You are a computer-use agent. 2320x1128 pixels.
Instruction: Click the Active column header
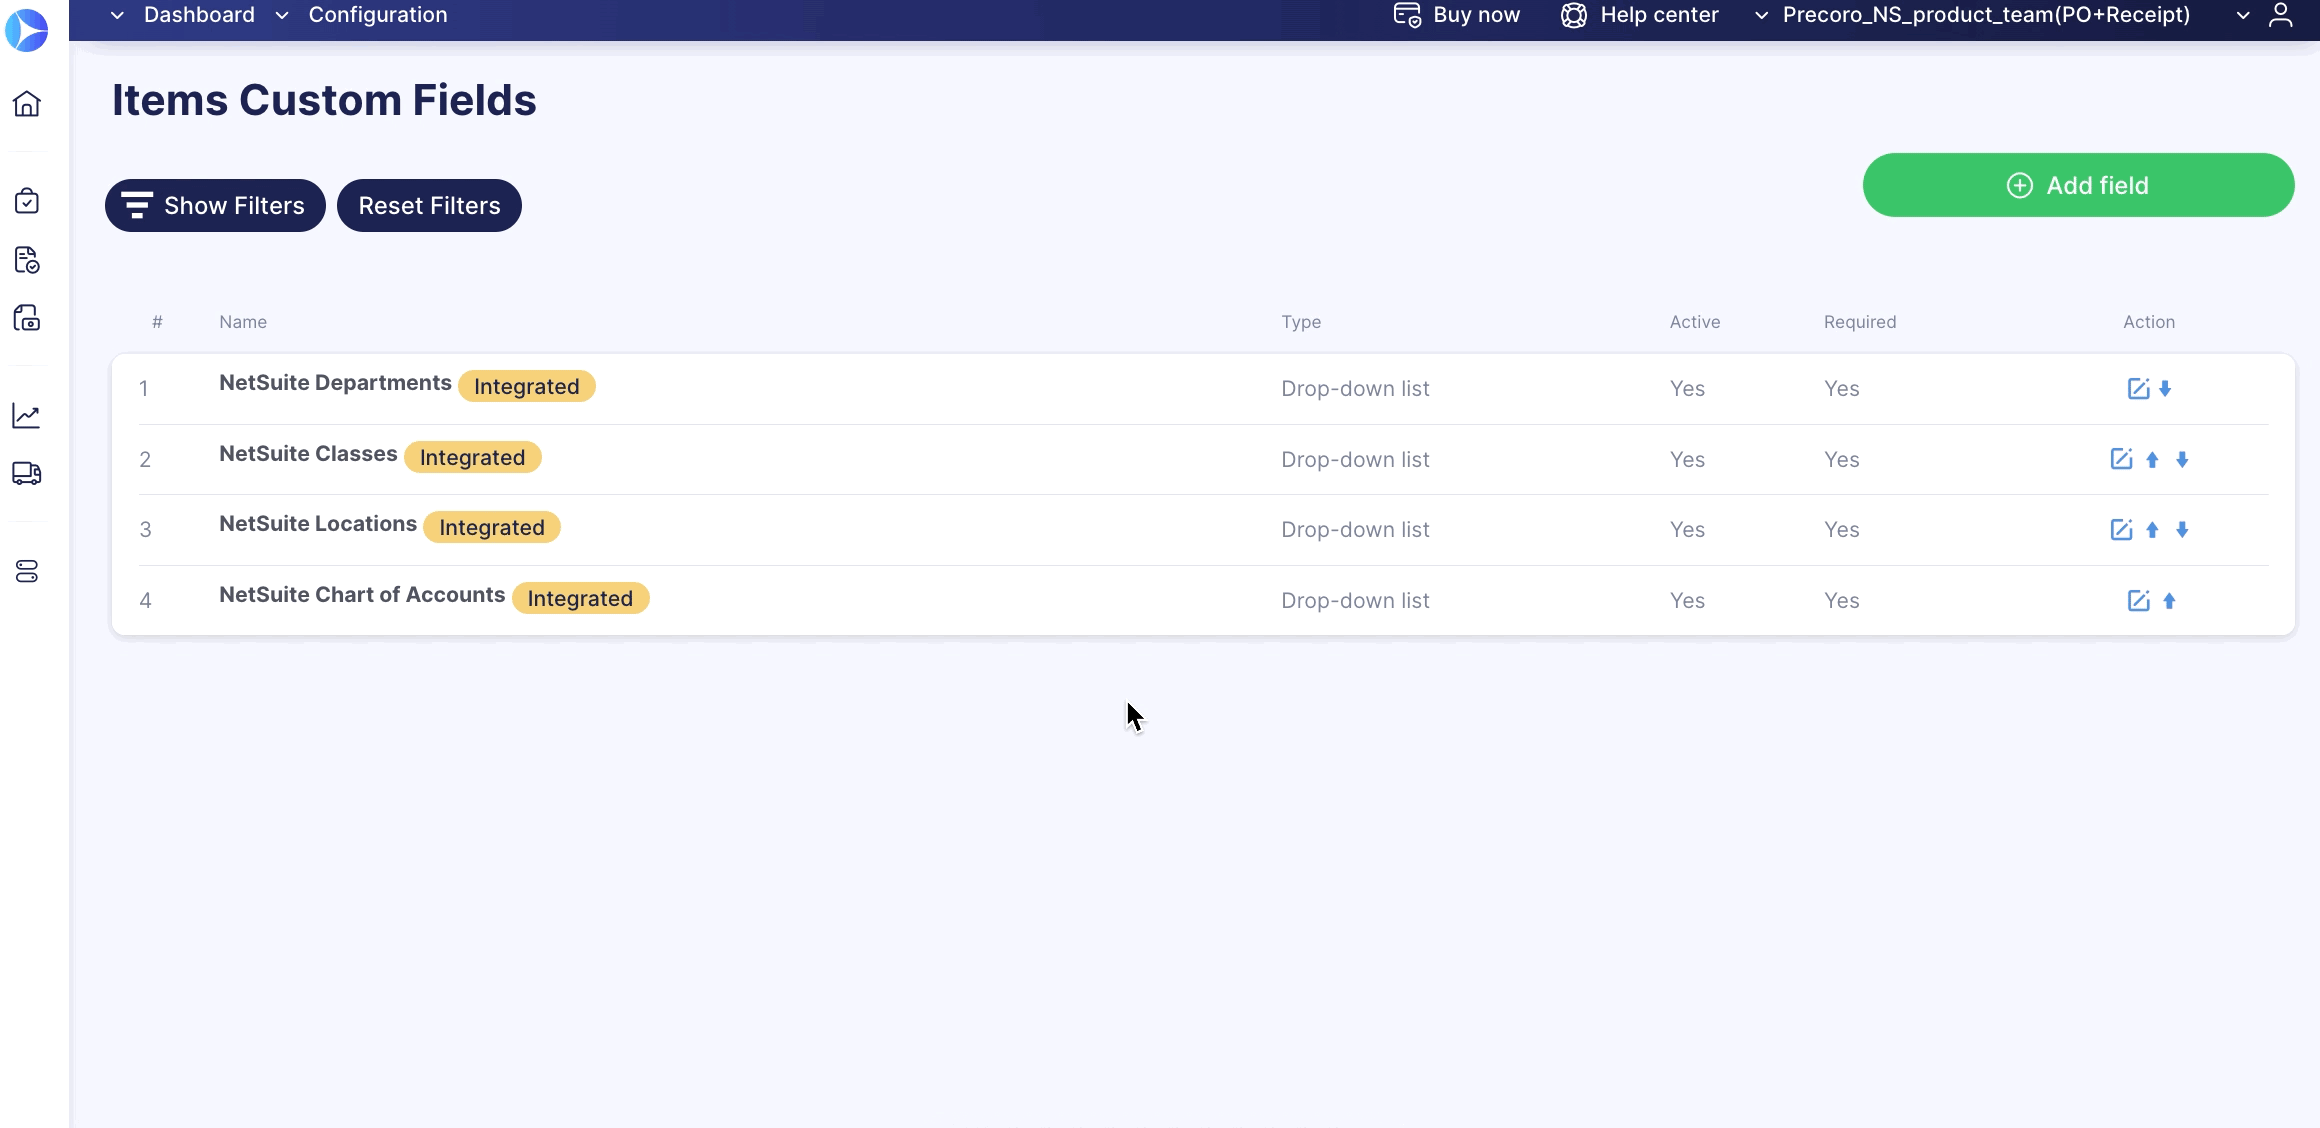click(x=1695, y=322)
